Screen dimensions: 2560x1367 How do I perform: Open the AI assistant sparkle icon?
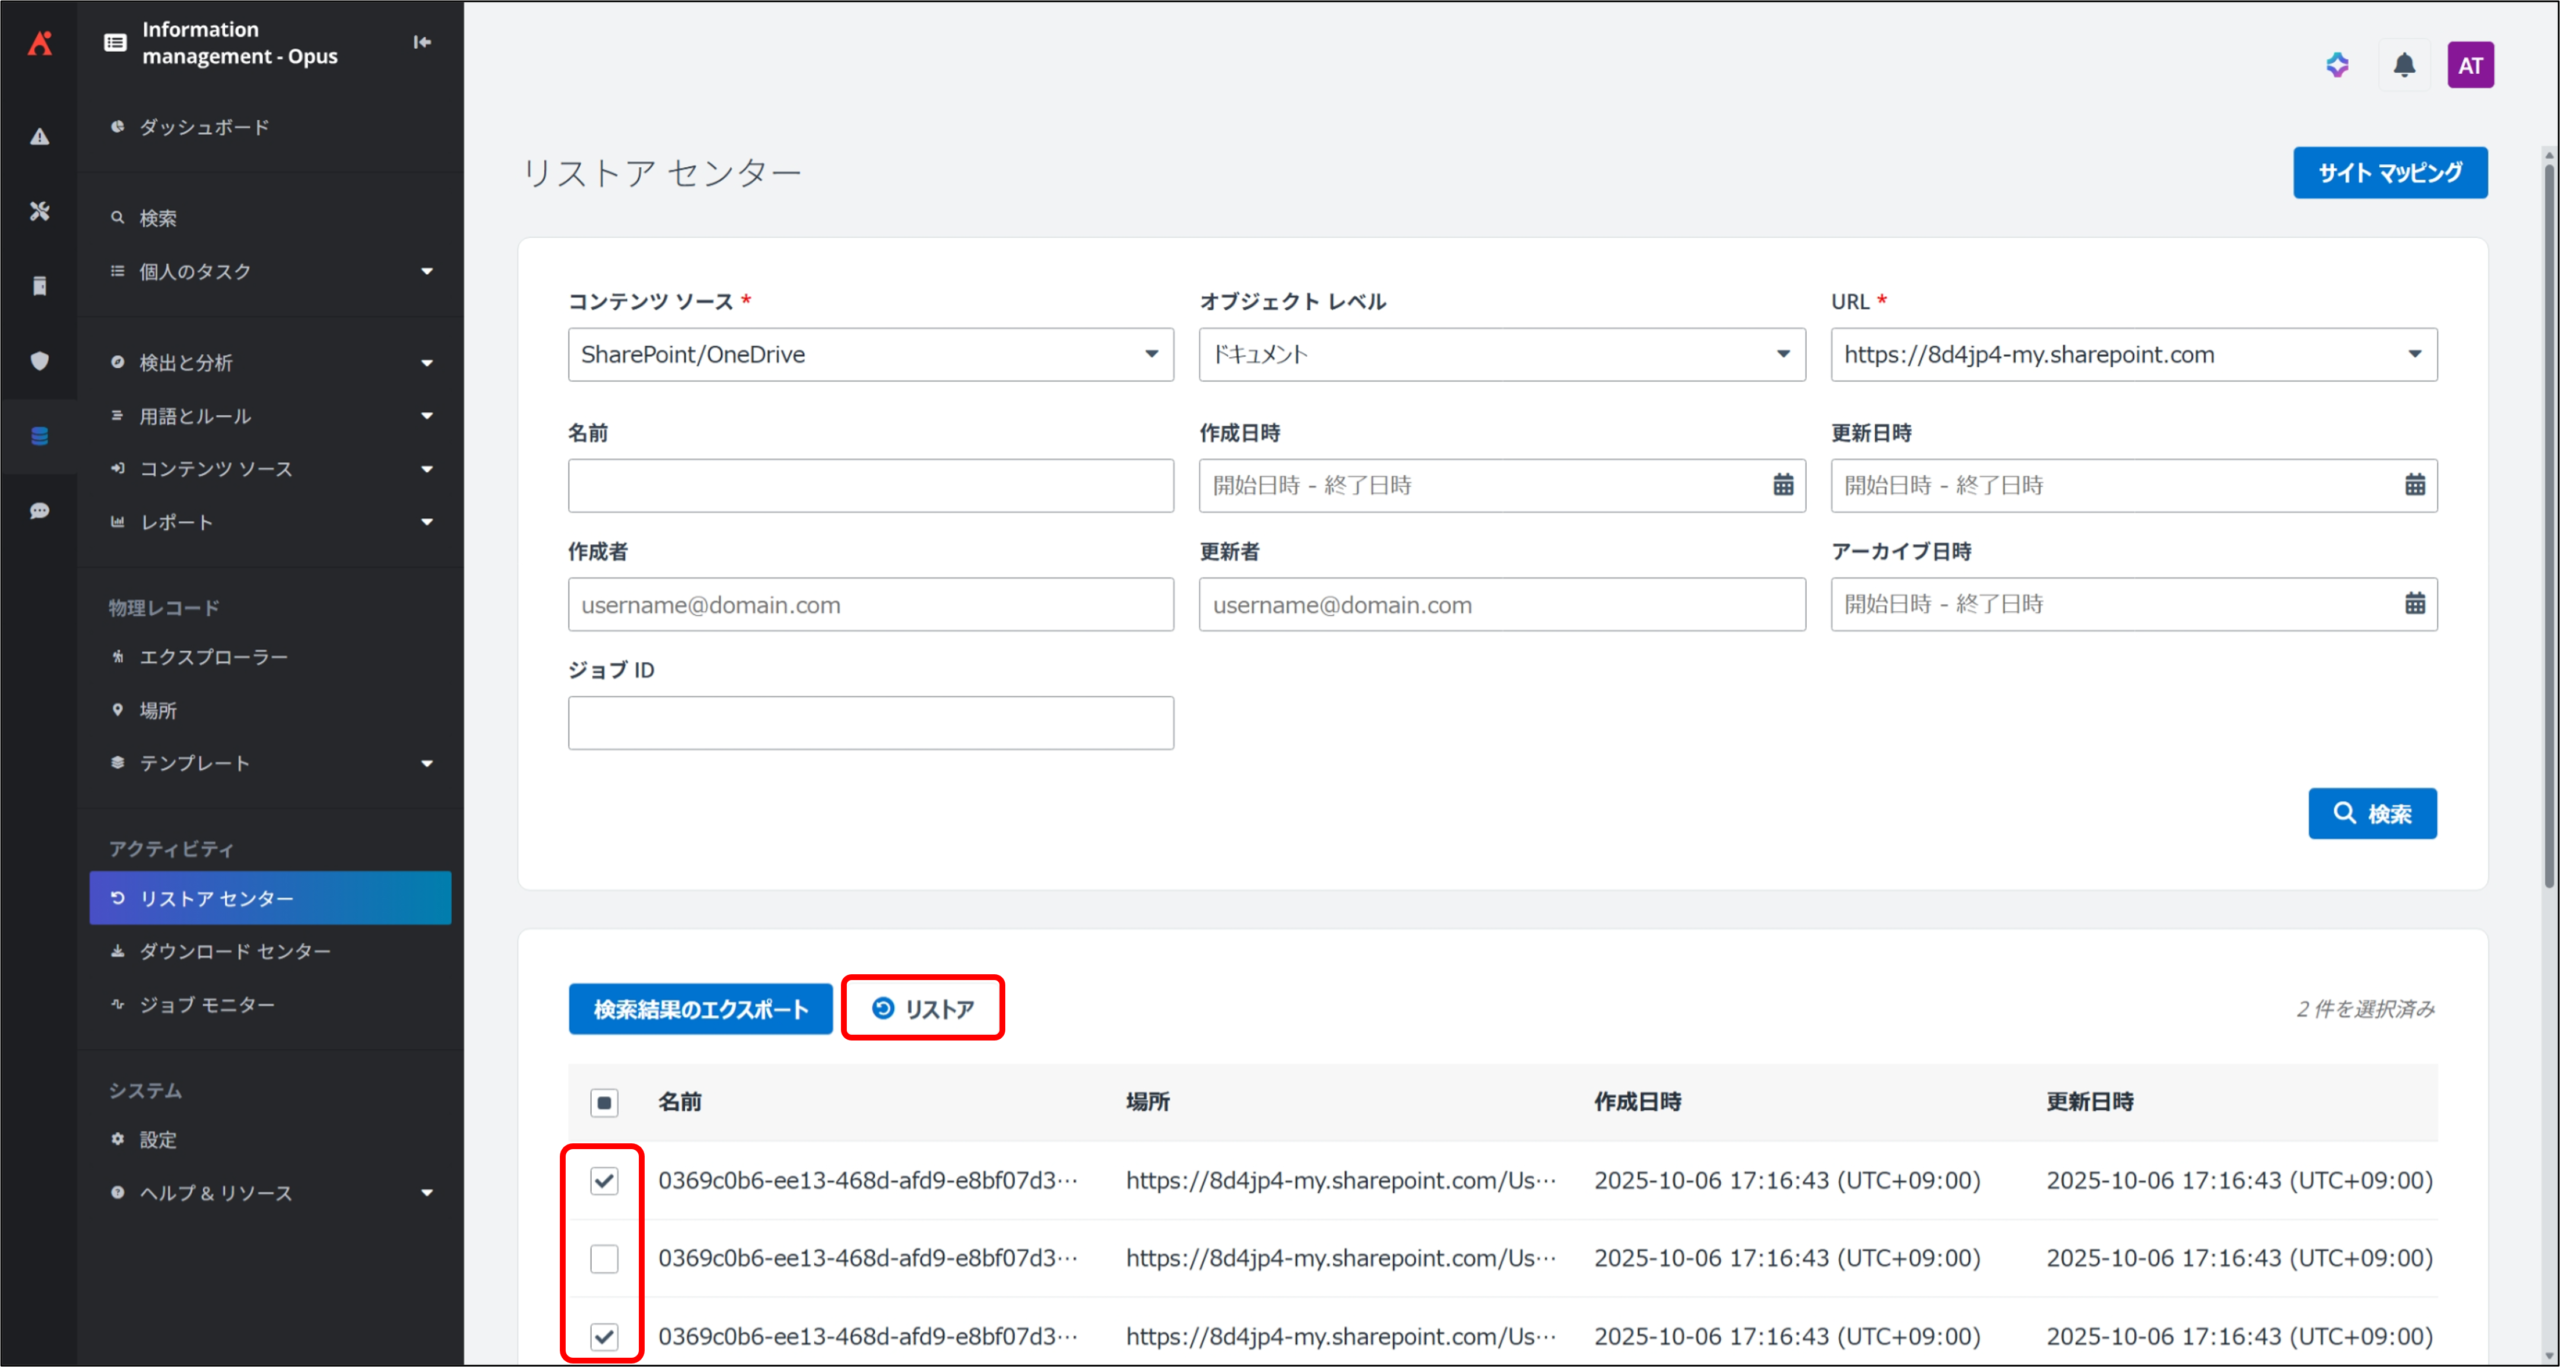point(2336,66)
